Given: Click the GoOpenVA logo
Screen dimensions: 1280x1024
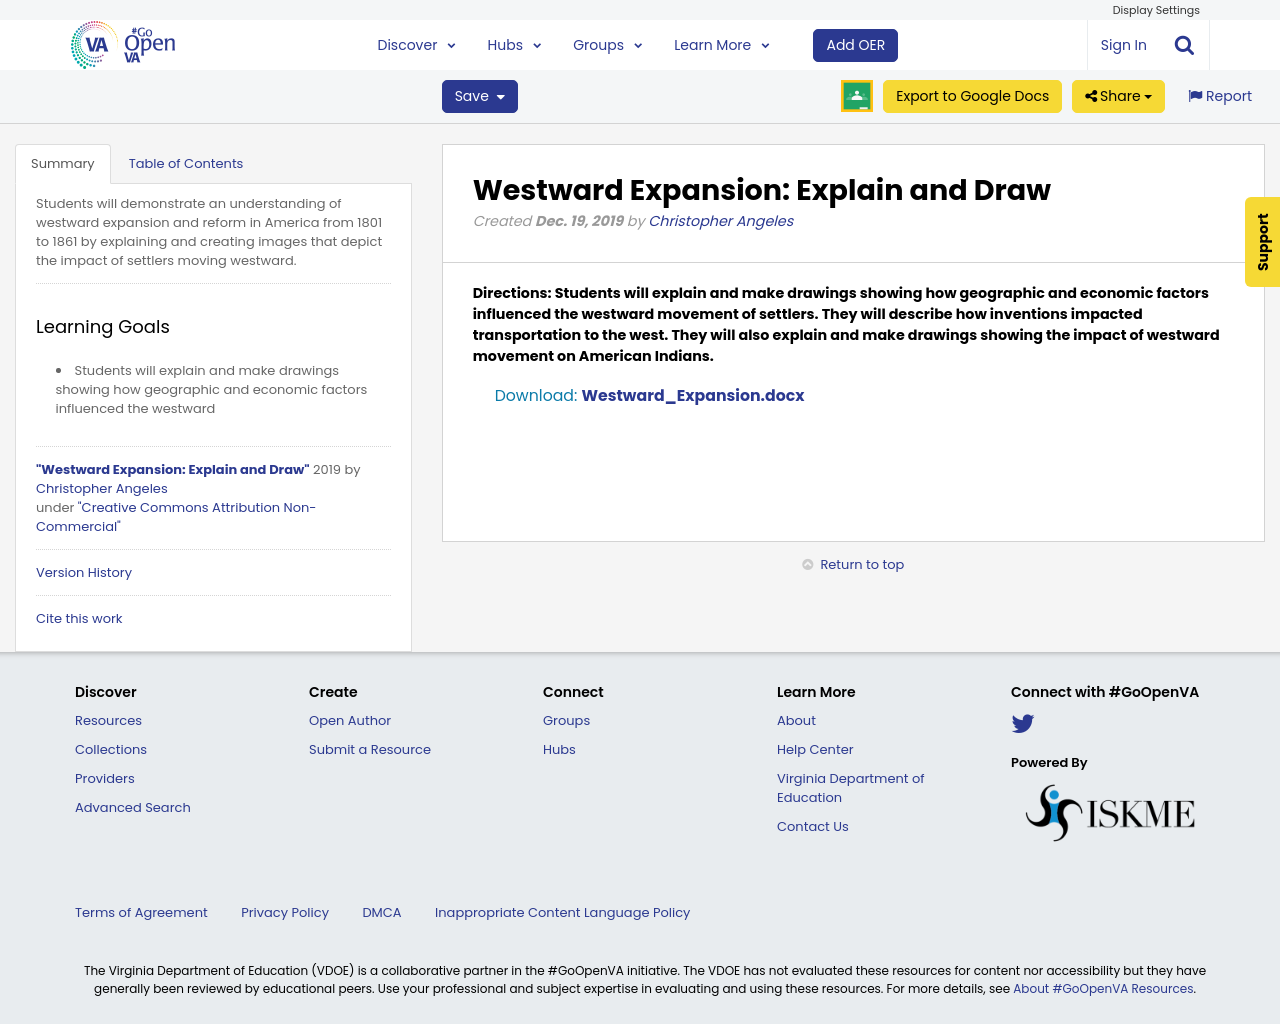Looking at the screenshot, I should (x=122, y=44).
